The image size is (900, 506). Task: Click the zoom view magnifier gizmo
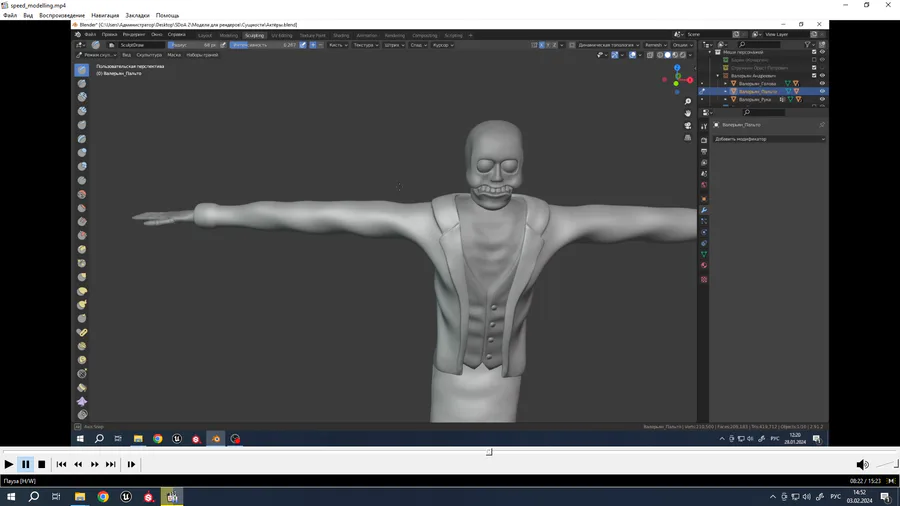click(x=688, y=102)
